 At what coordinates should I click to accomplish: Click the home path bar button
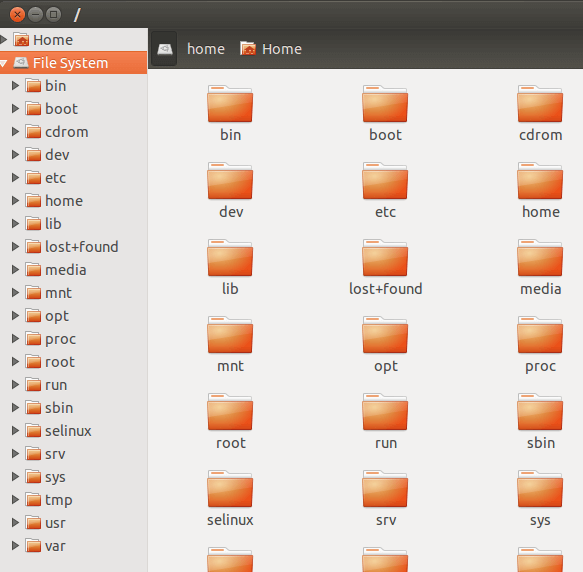pos(206,49)
